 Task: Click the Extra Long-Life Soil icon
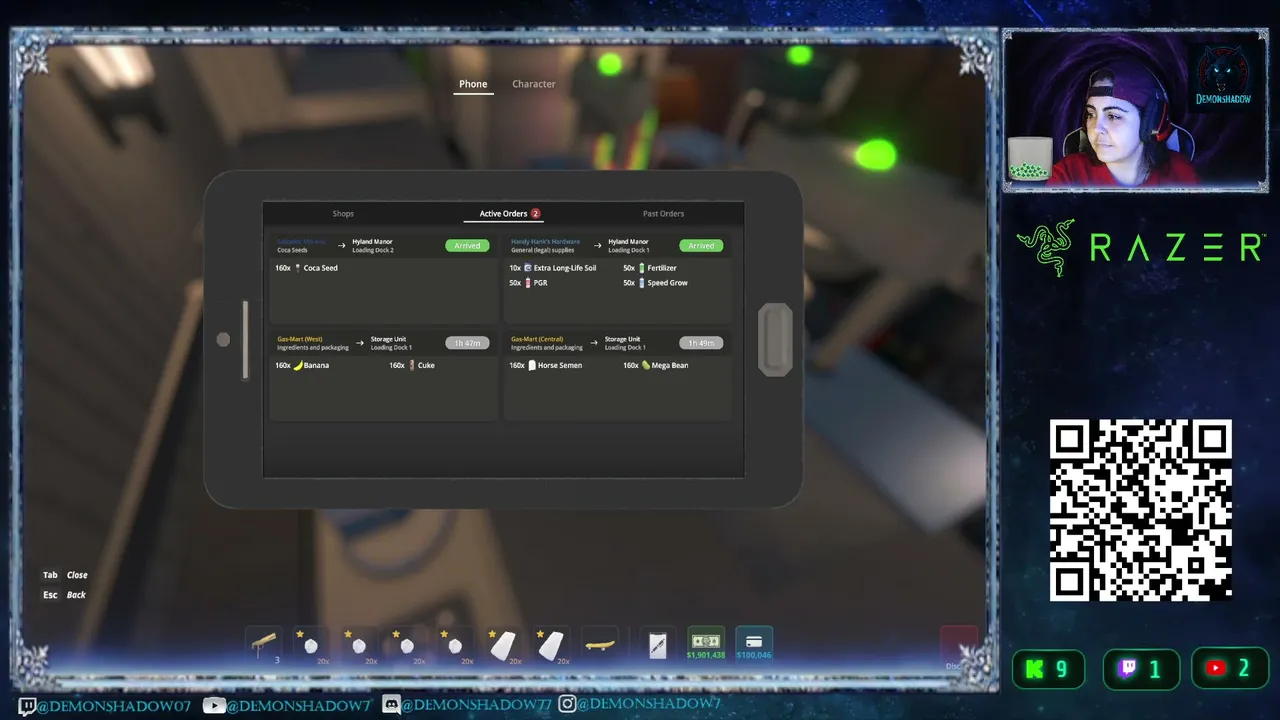pos(528,268)
